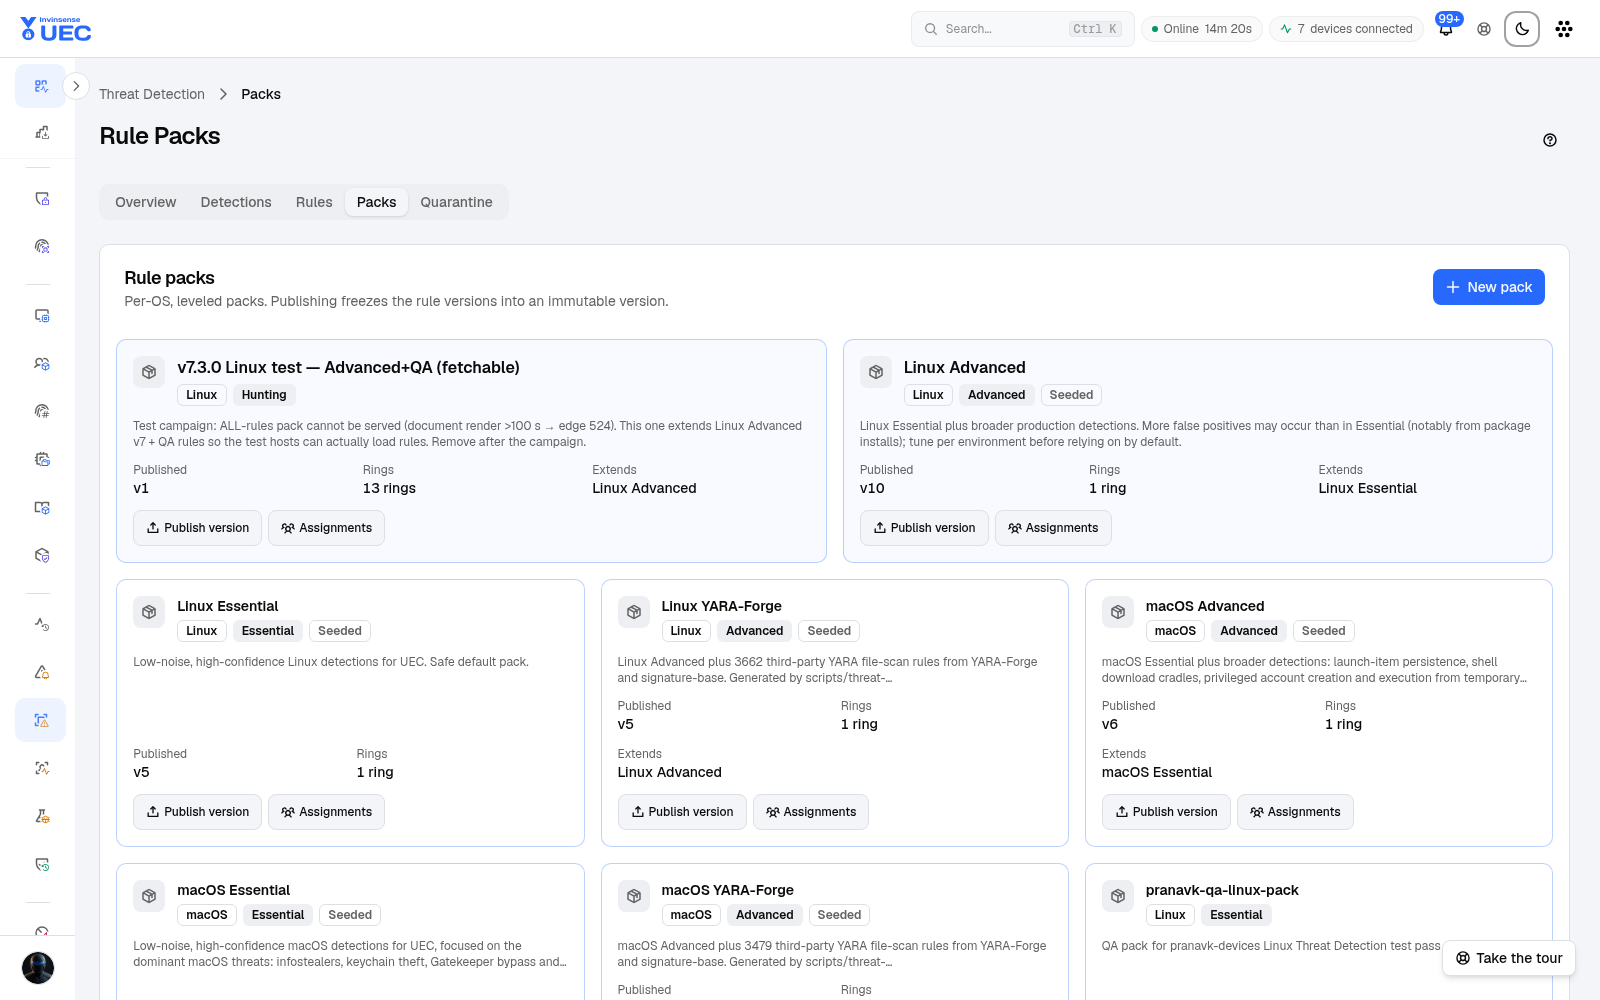Click the Invinsense UEC logo
This screenshot has height=1000, width=1600.
click(56, 29)
